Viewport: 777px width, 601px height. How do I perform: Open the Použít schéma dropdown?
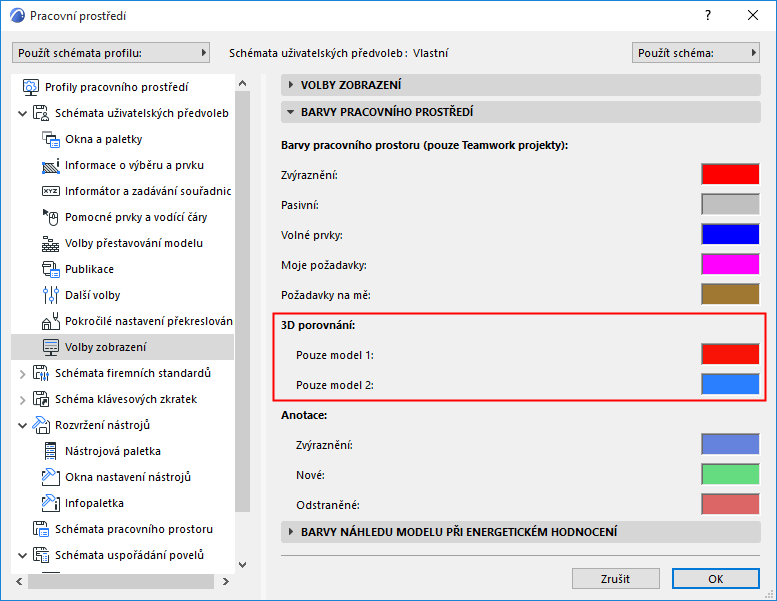point(696,53)
